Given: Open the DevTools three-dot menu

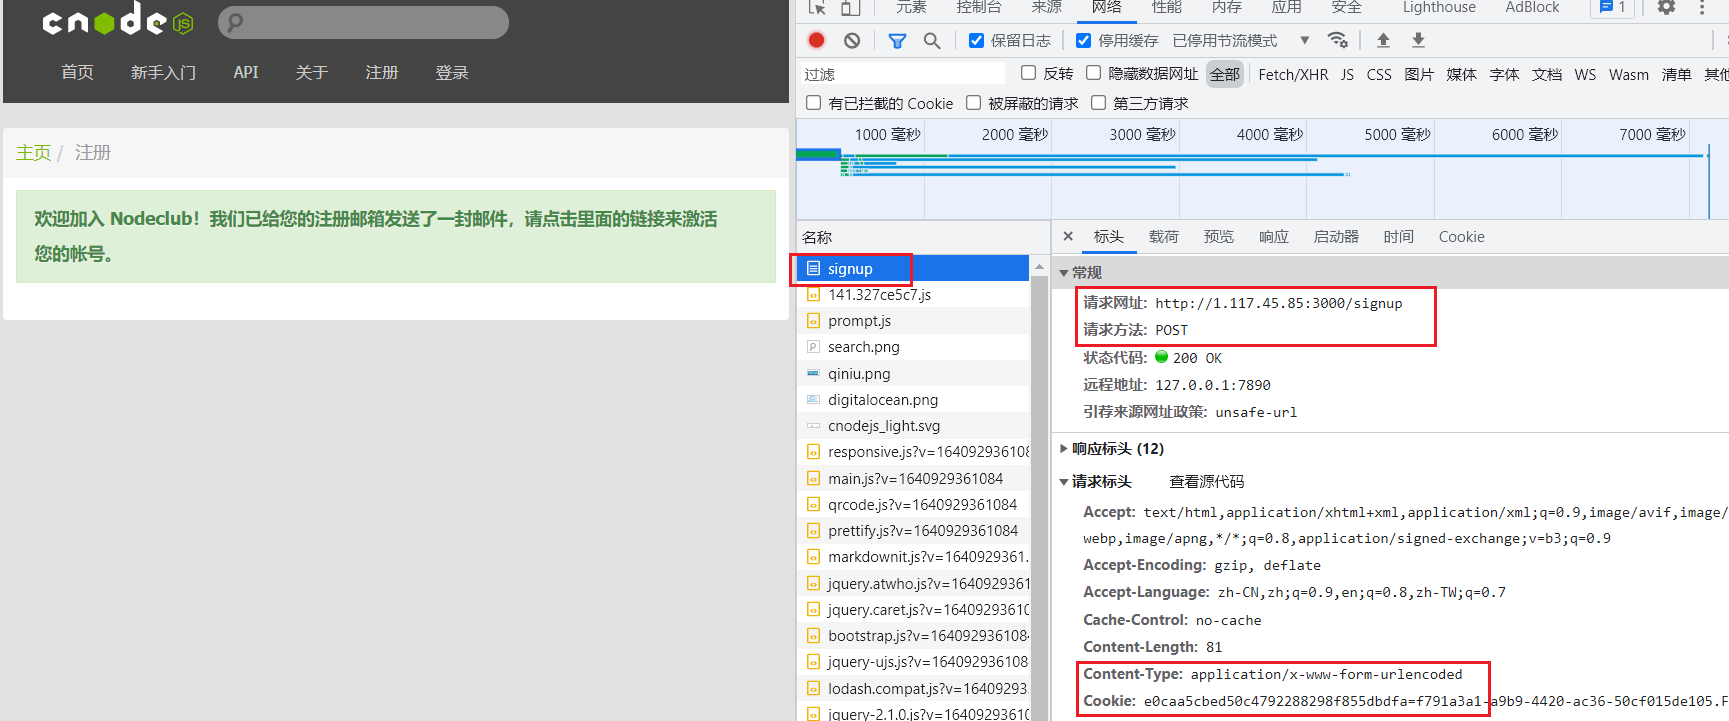Looking at the screenshot, I should [x=1702, y=7].
